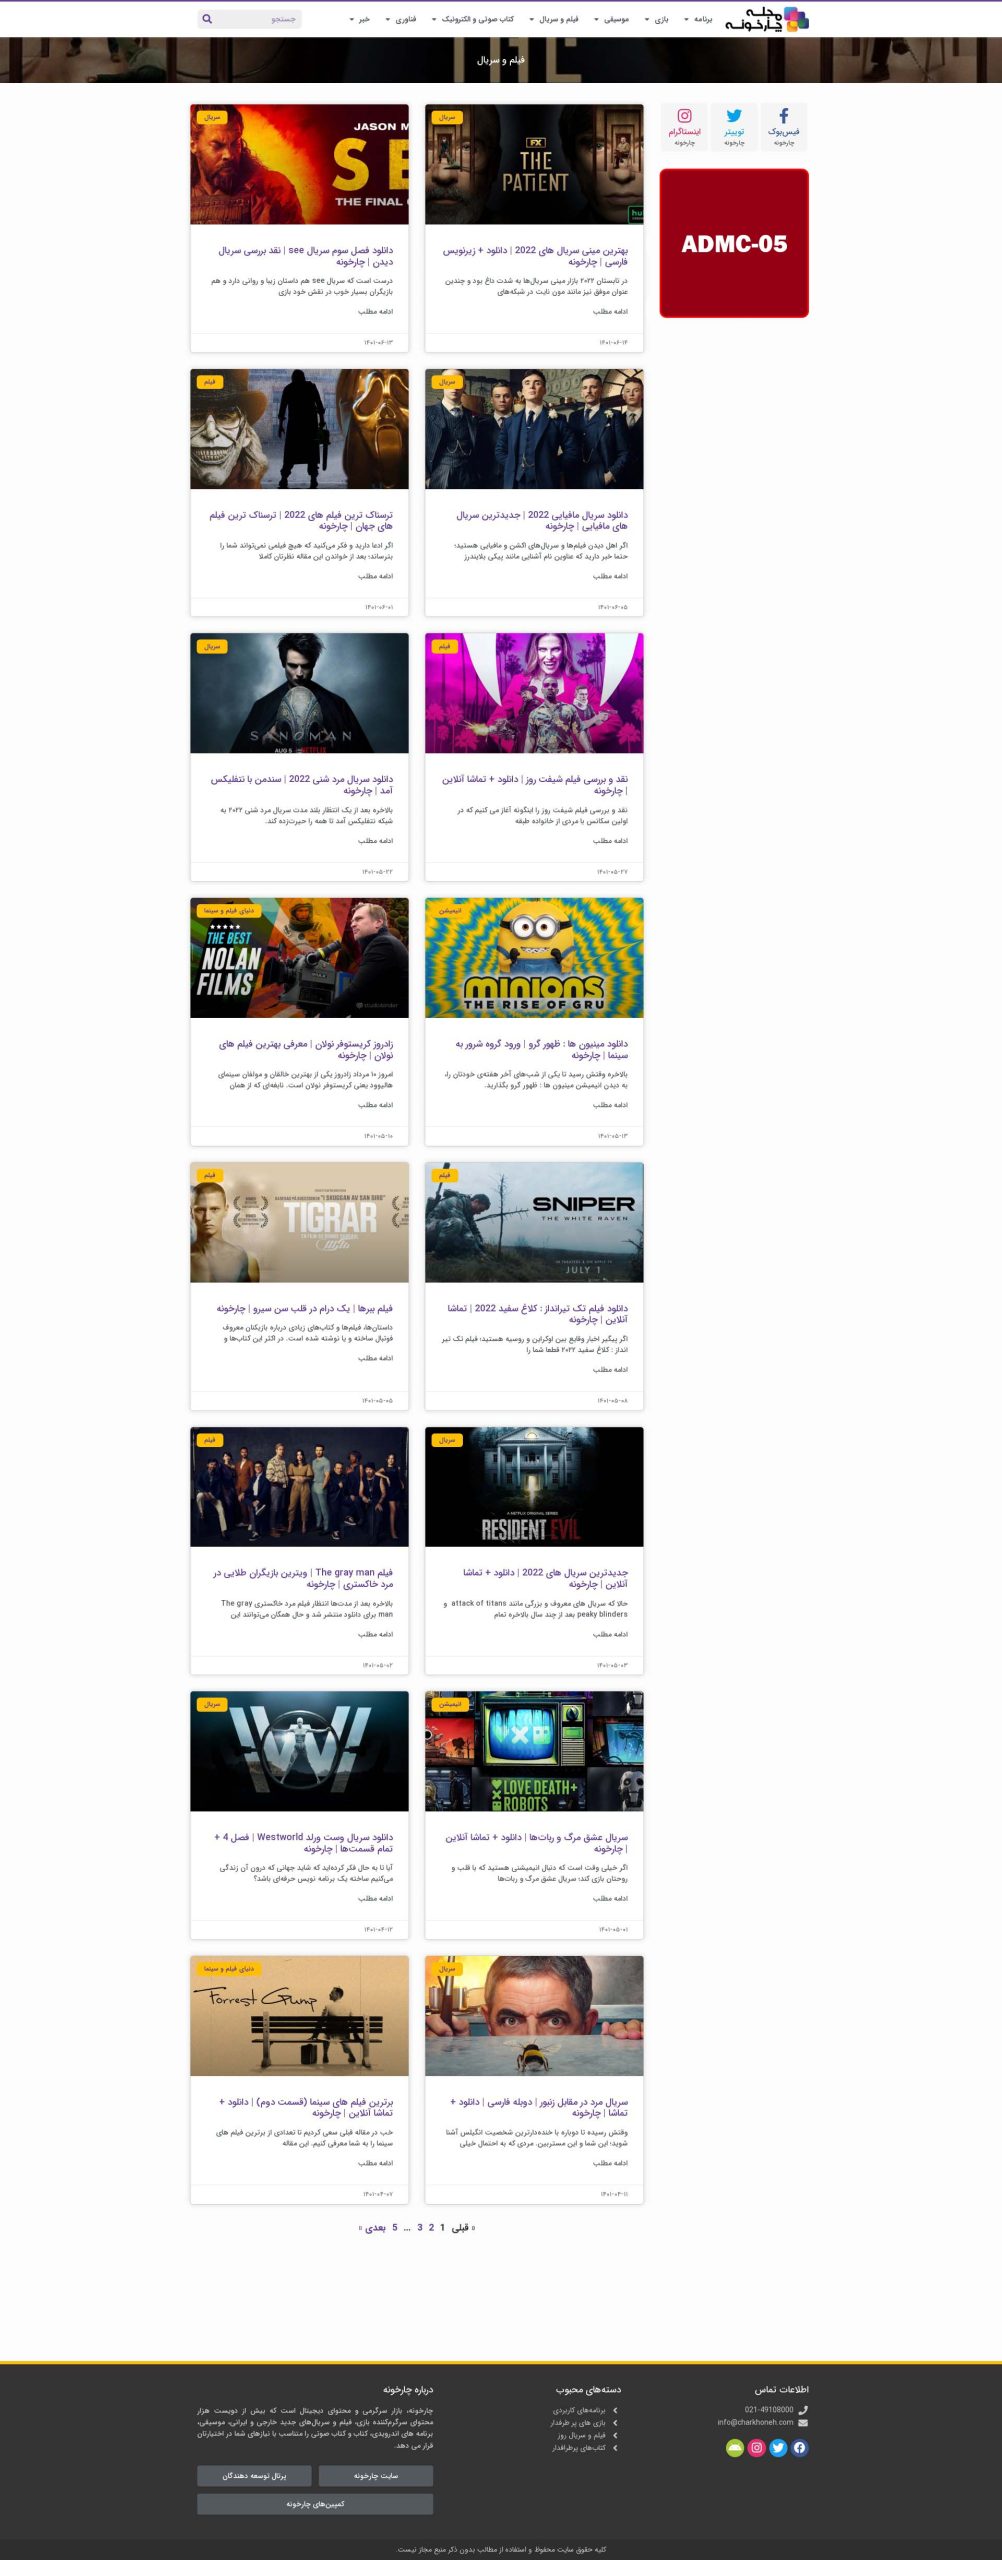Viewport: 1002px width, 2560px height.
Task: Click the بعدی (next) pagination link
Action: coord(373,2227)
